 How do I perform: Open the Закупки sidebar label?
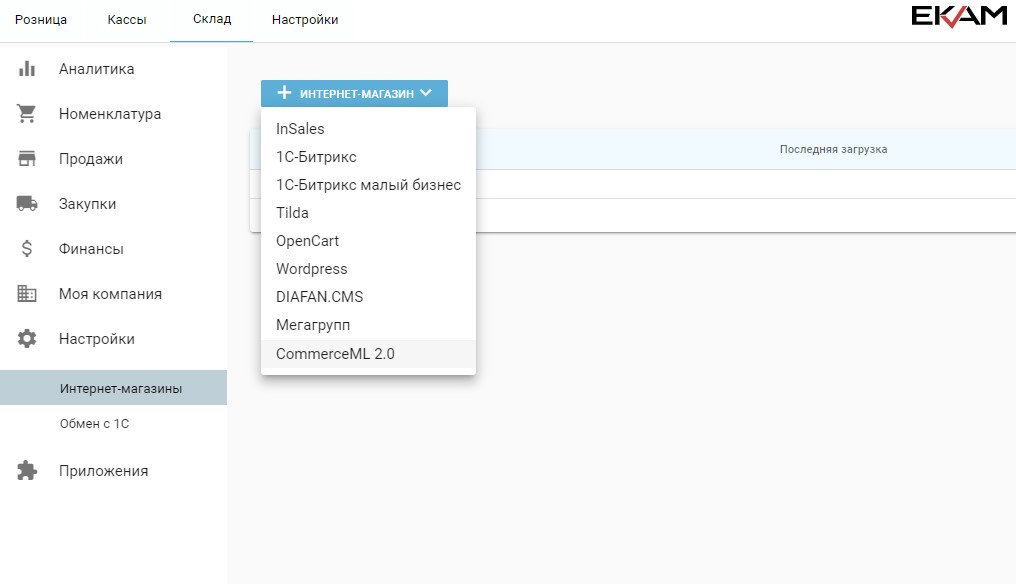pos(87,204)
